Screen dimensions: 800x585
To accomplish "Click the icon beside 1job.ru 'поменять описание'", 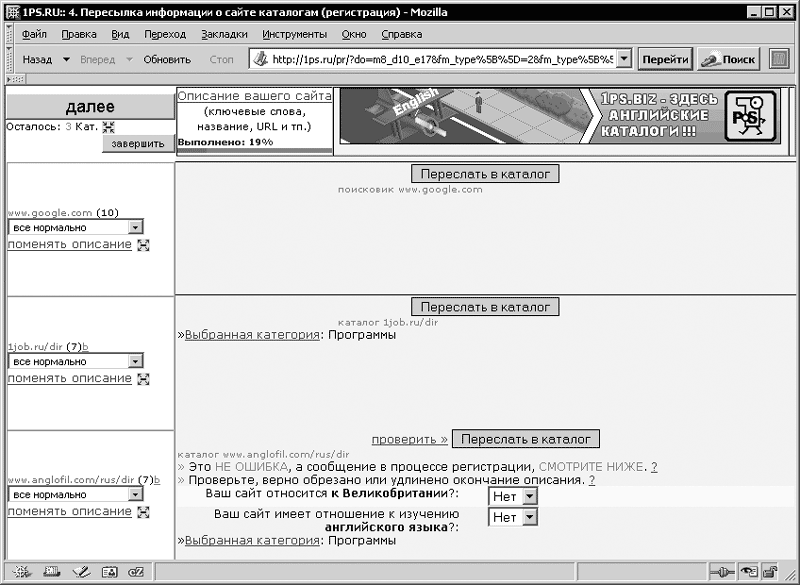I will (143, 379).
